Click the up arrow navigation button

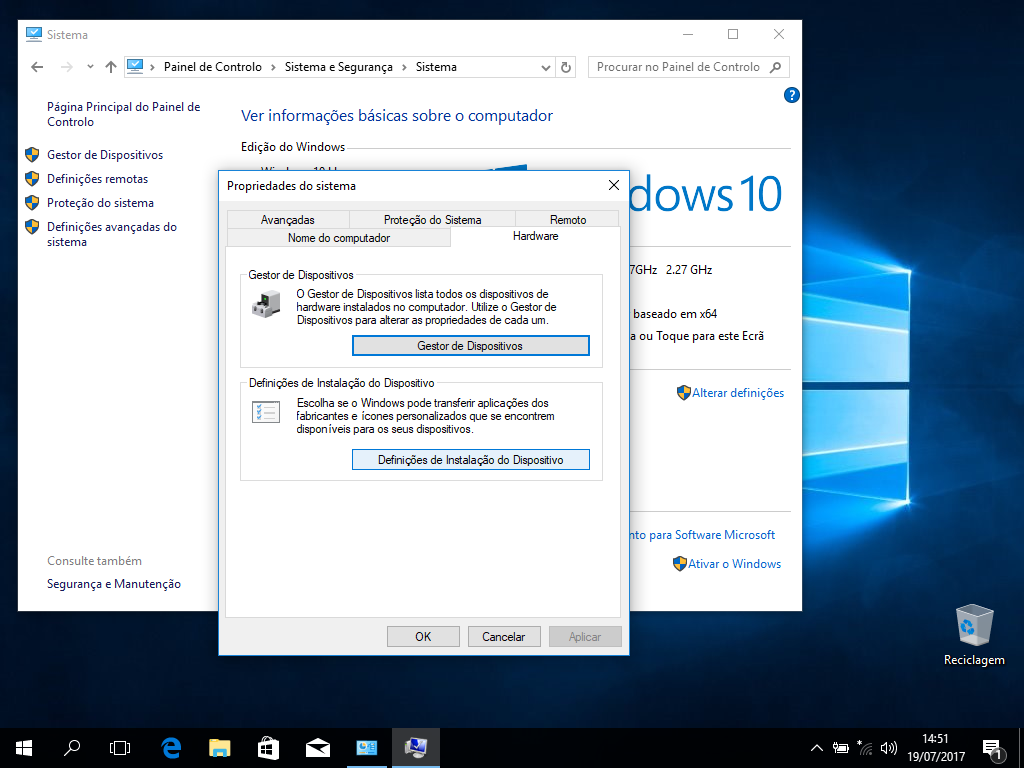(x=111, y=67)
